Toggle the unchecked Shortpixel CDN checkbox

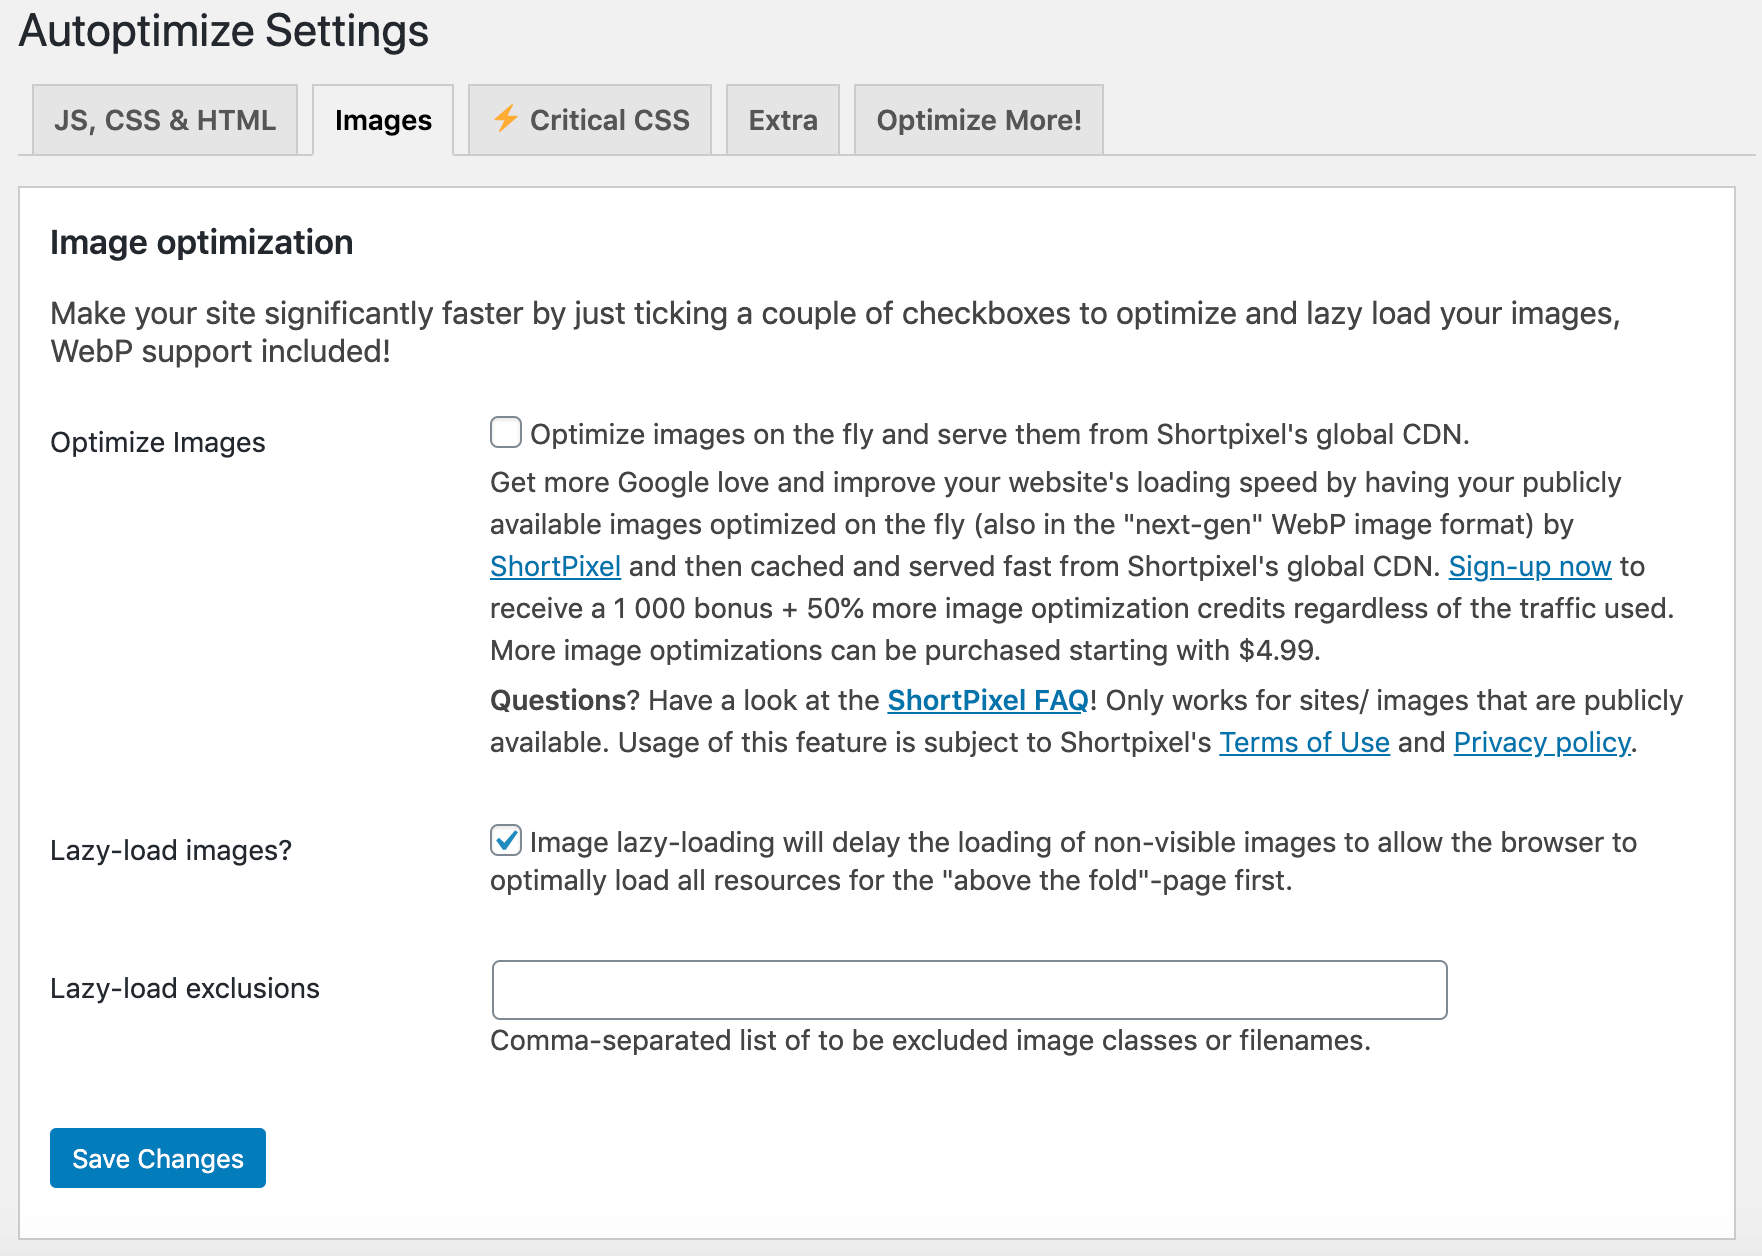[505, 433]
